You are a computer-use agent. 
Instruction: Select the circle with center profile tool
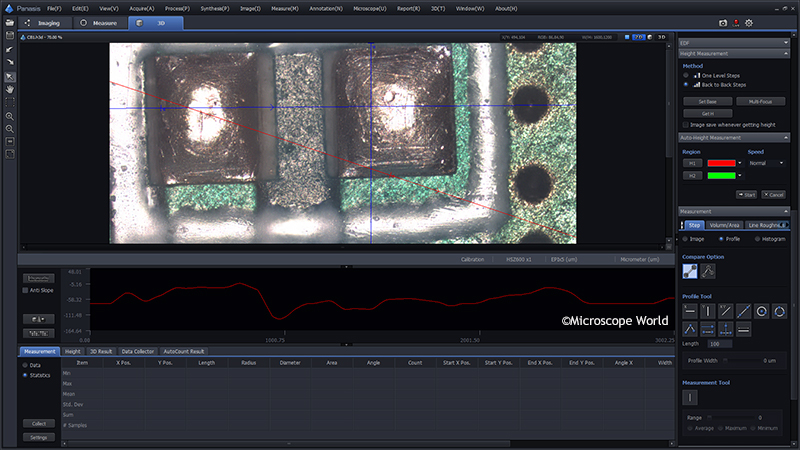[761, 311]
